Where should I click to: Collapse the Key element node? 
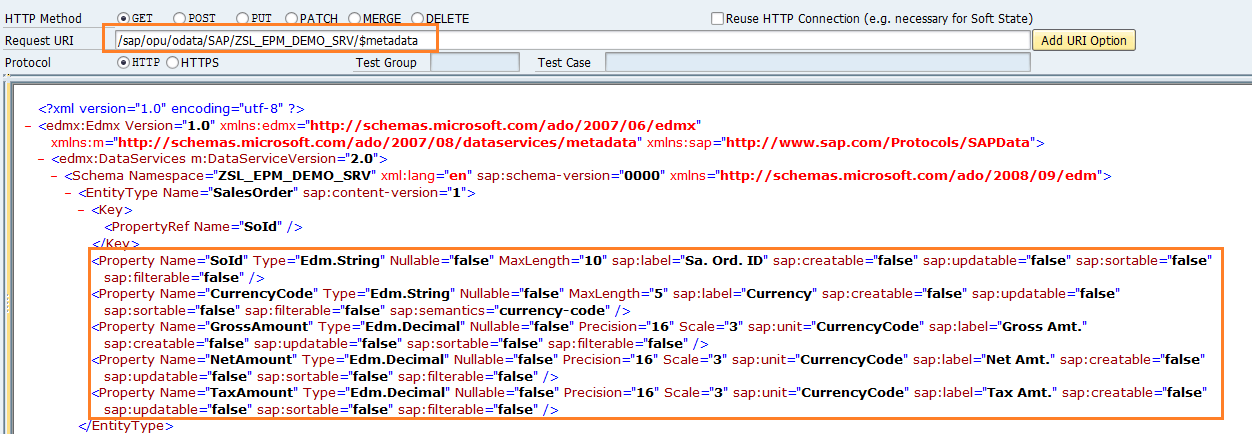(x=82, y=210)
